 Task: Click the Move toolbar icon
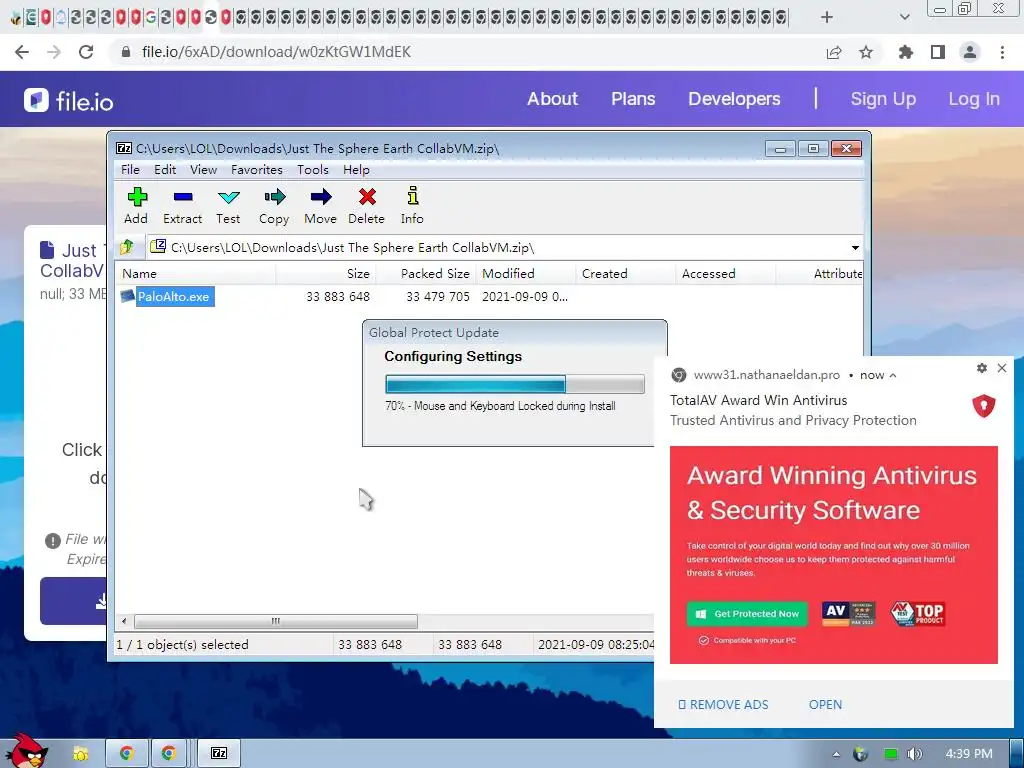click(320, 205)
